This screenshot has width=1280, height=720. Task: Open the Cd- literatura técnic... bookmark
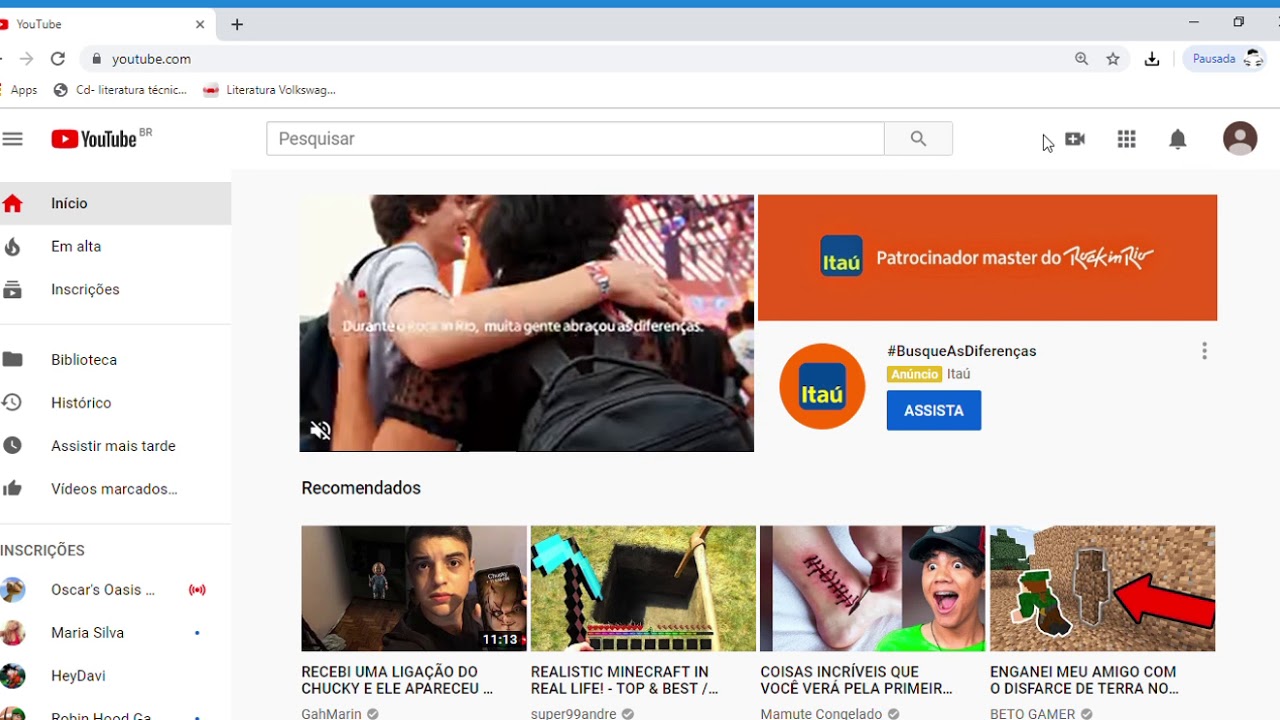120,90
